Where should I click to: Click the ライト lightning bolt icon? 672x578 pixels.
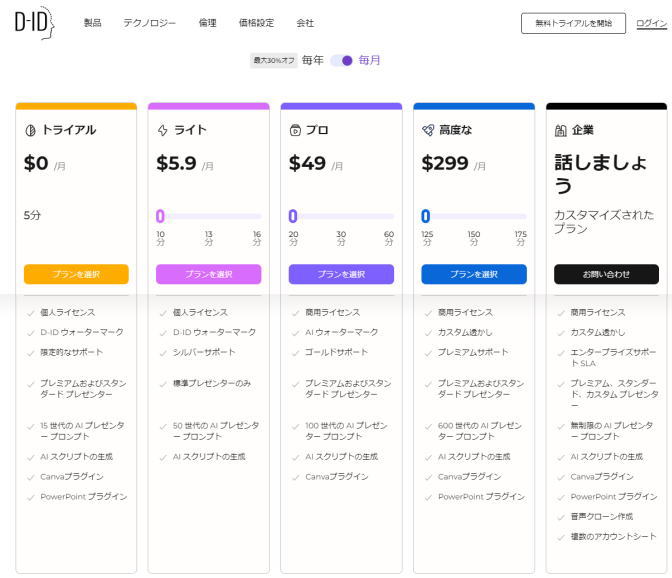tap(162, 130)
